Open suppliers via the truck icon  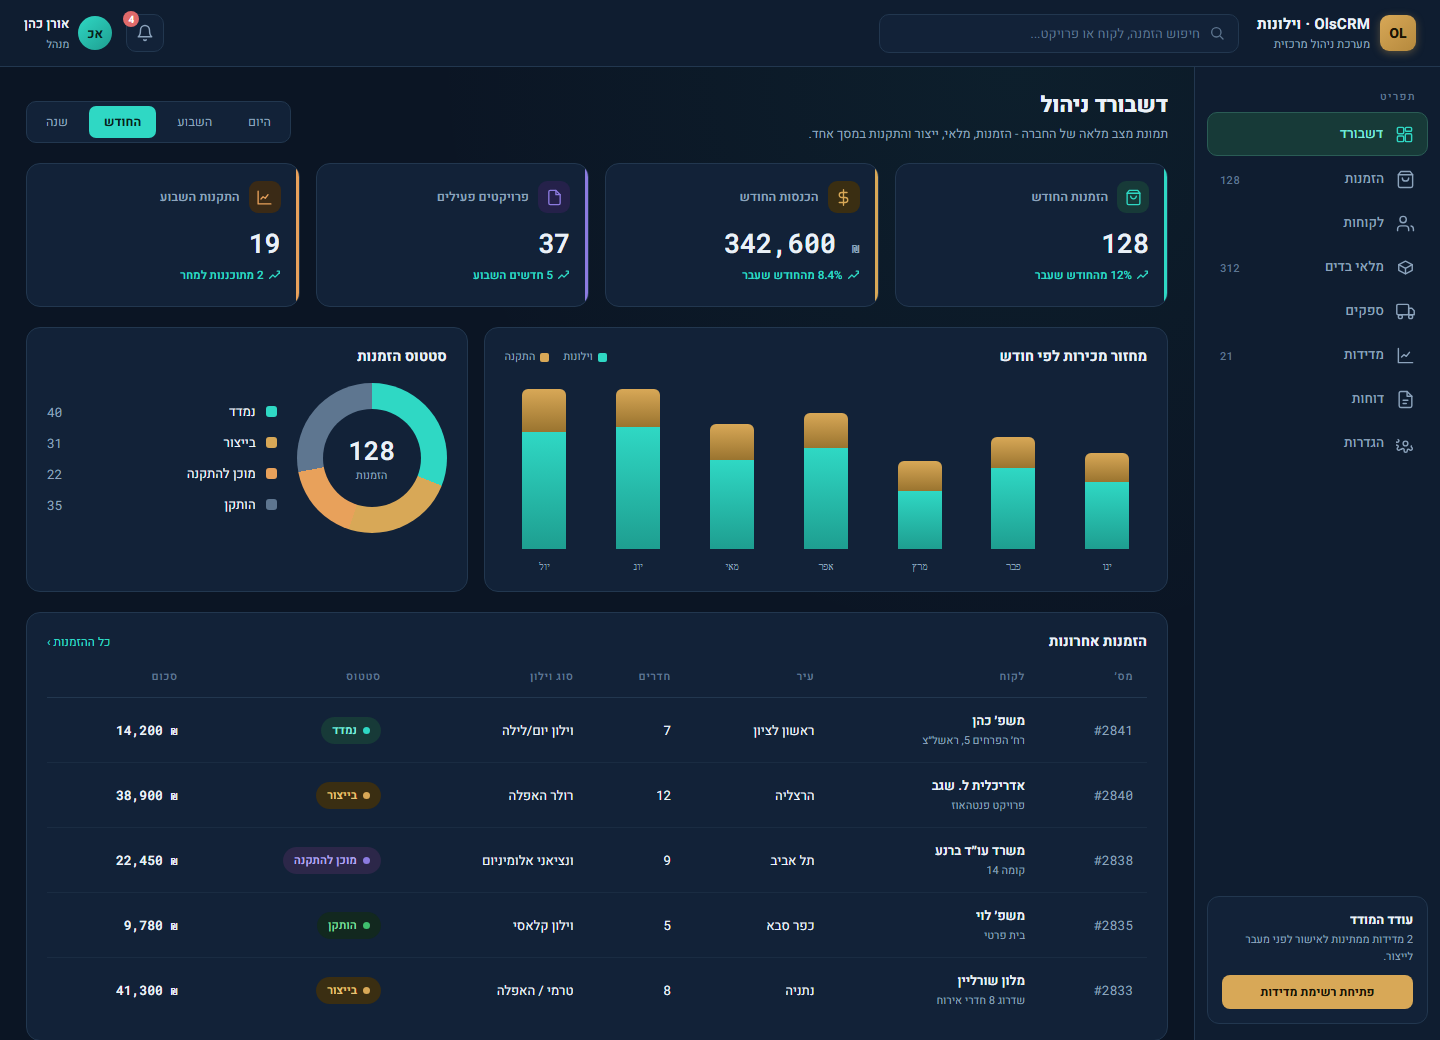[1405, 311]
